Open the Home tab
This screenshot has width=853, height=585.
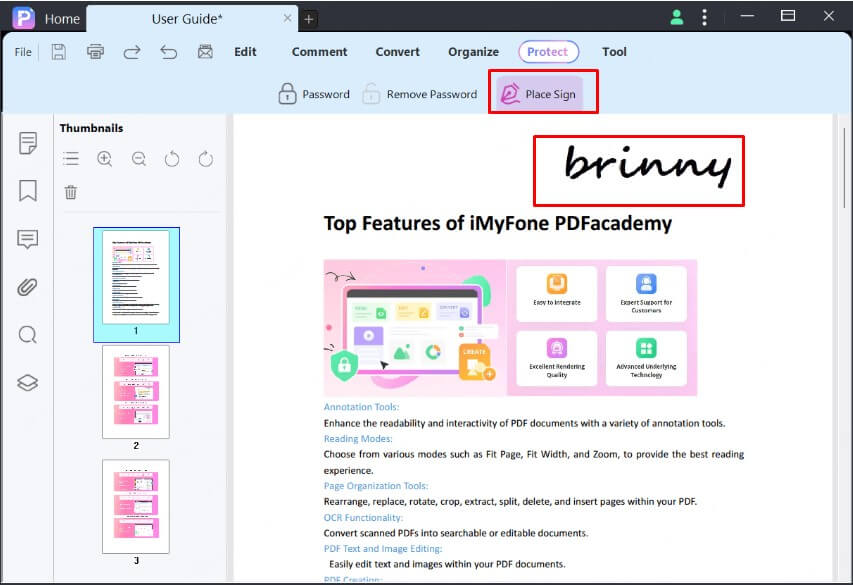(62, 19)
